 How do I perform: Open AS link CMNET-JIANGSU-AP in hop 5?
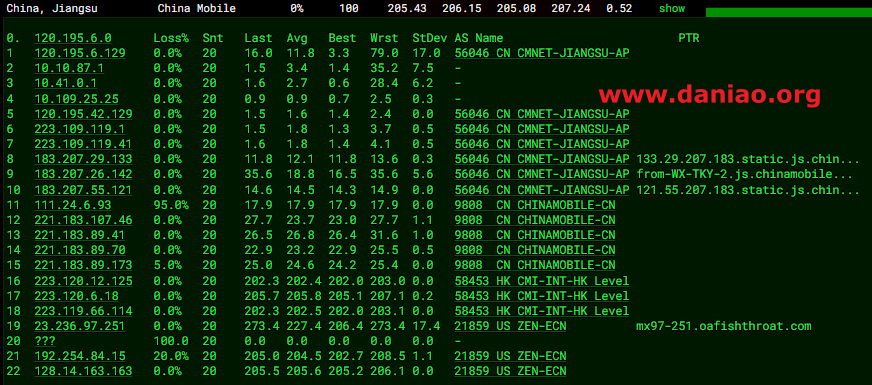[x=542, y=113]
